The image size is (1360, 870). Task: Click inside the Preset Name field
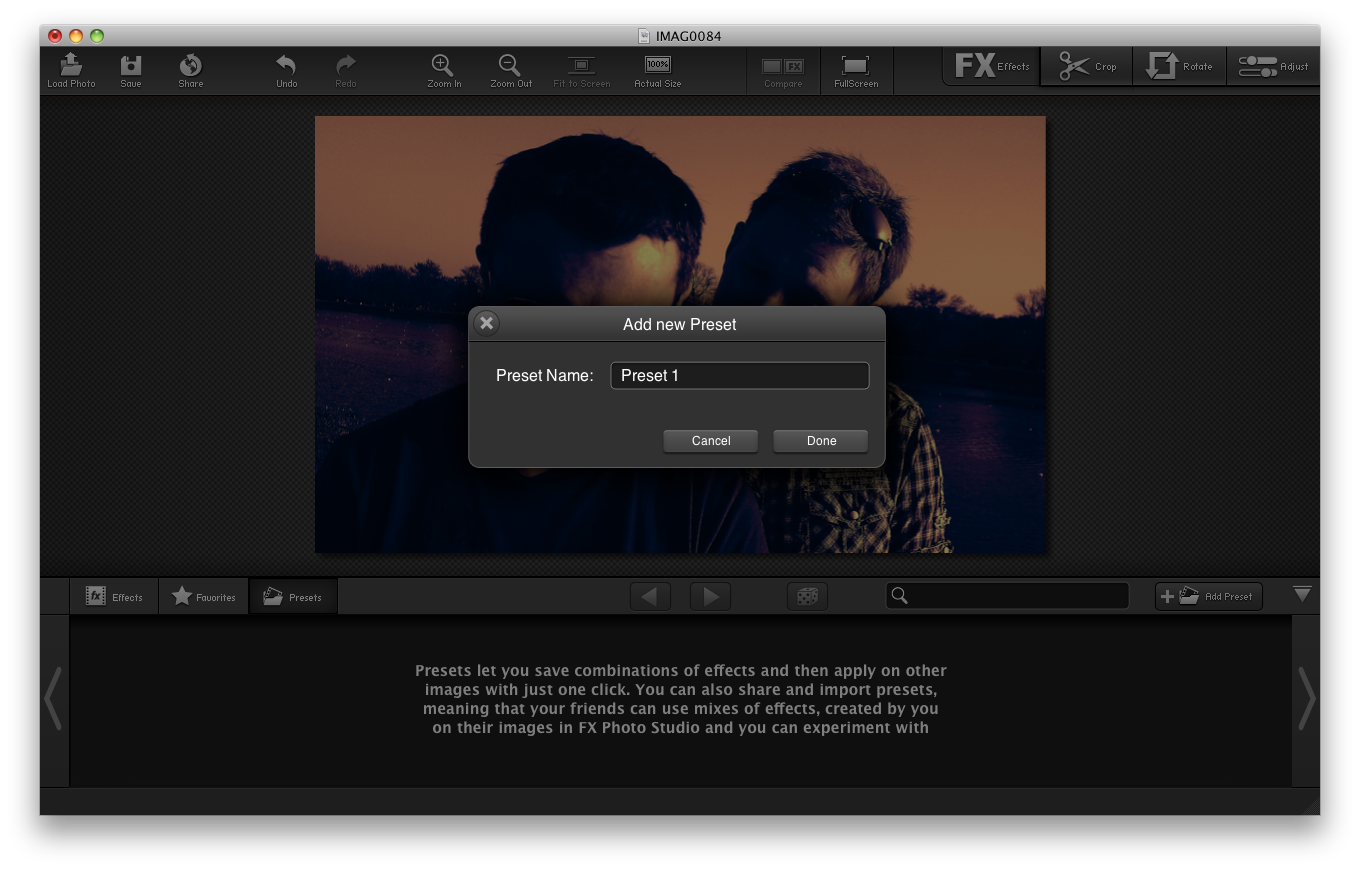(x=740, y=375)
